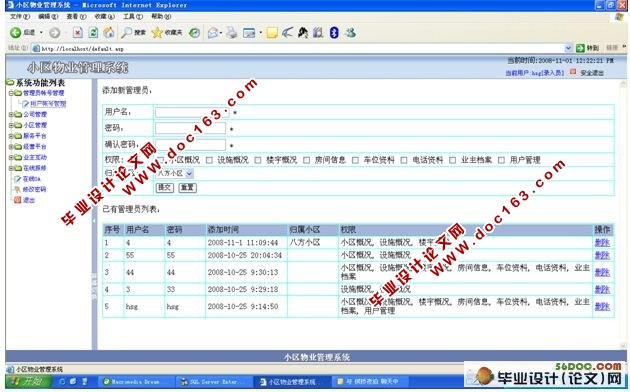Click the green Go (转到) arrow

(580, 48)
